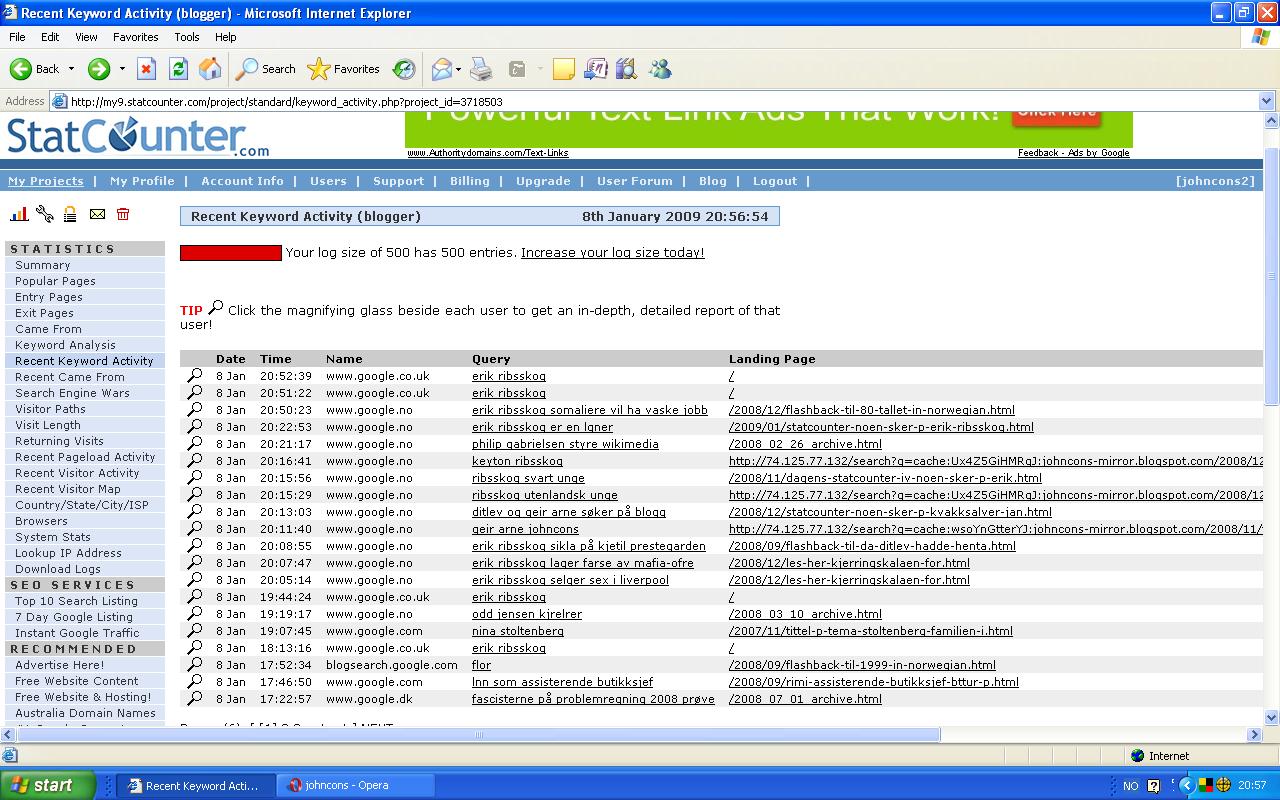Switch to the 'johncons - Opera' taskbar window

point(355,785)
